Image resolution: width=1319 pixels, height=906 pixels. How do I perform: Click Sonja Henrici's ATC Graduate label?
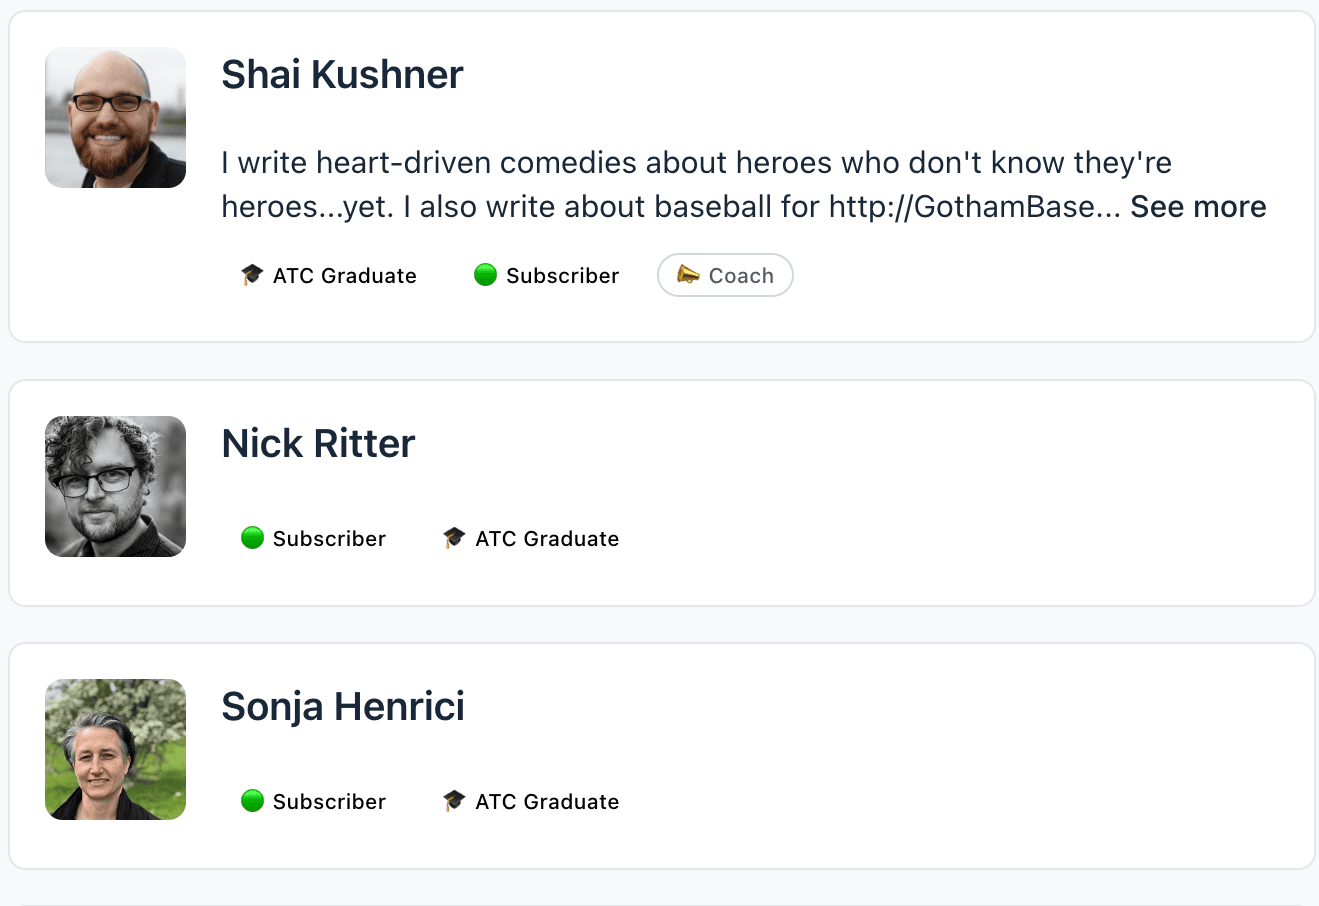click(547, 802)
